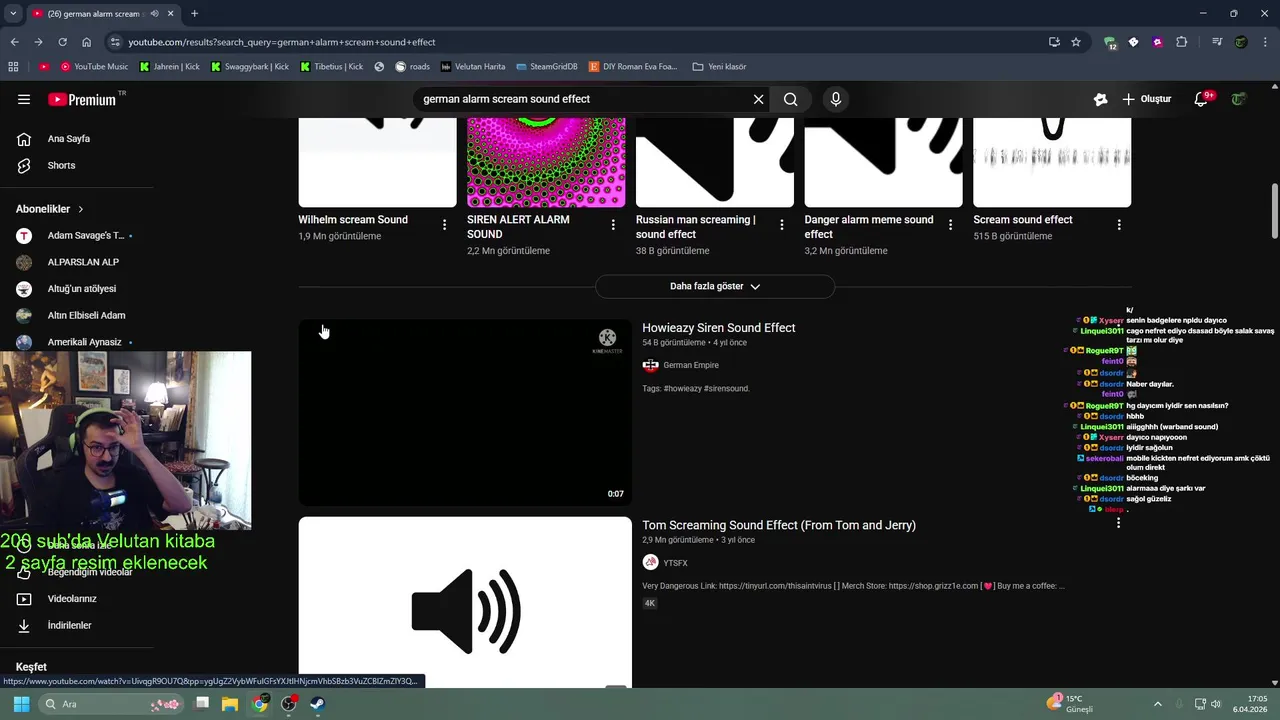Image resolution: width=1280 pixels, height=720 pixels.
Task: Open the Swaggybark | Kick bookmark
Action: (250, 67)
